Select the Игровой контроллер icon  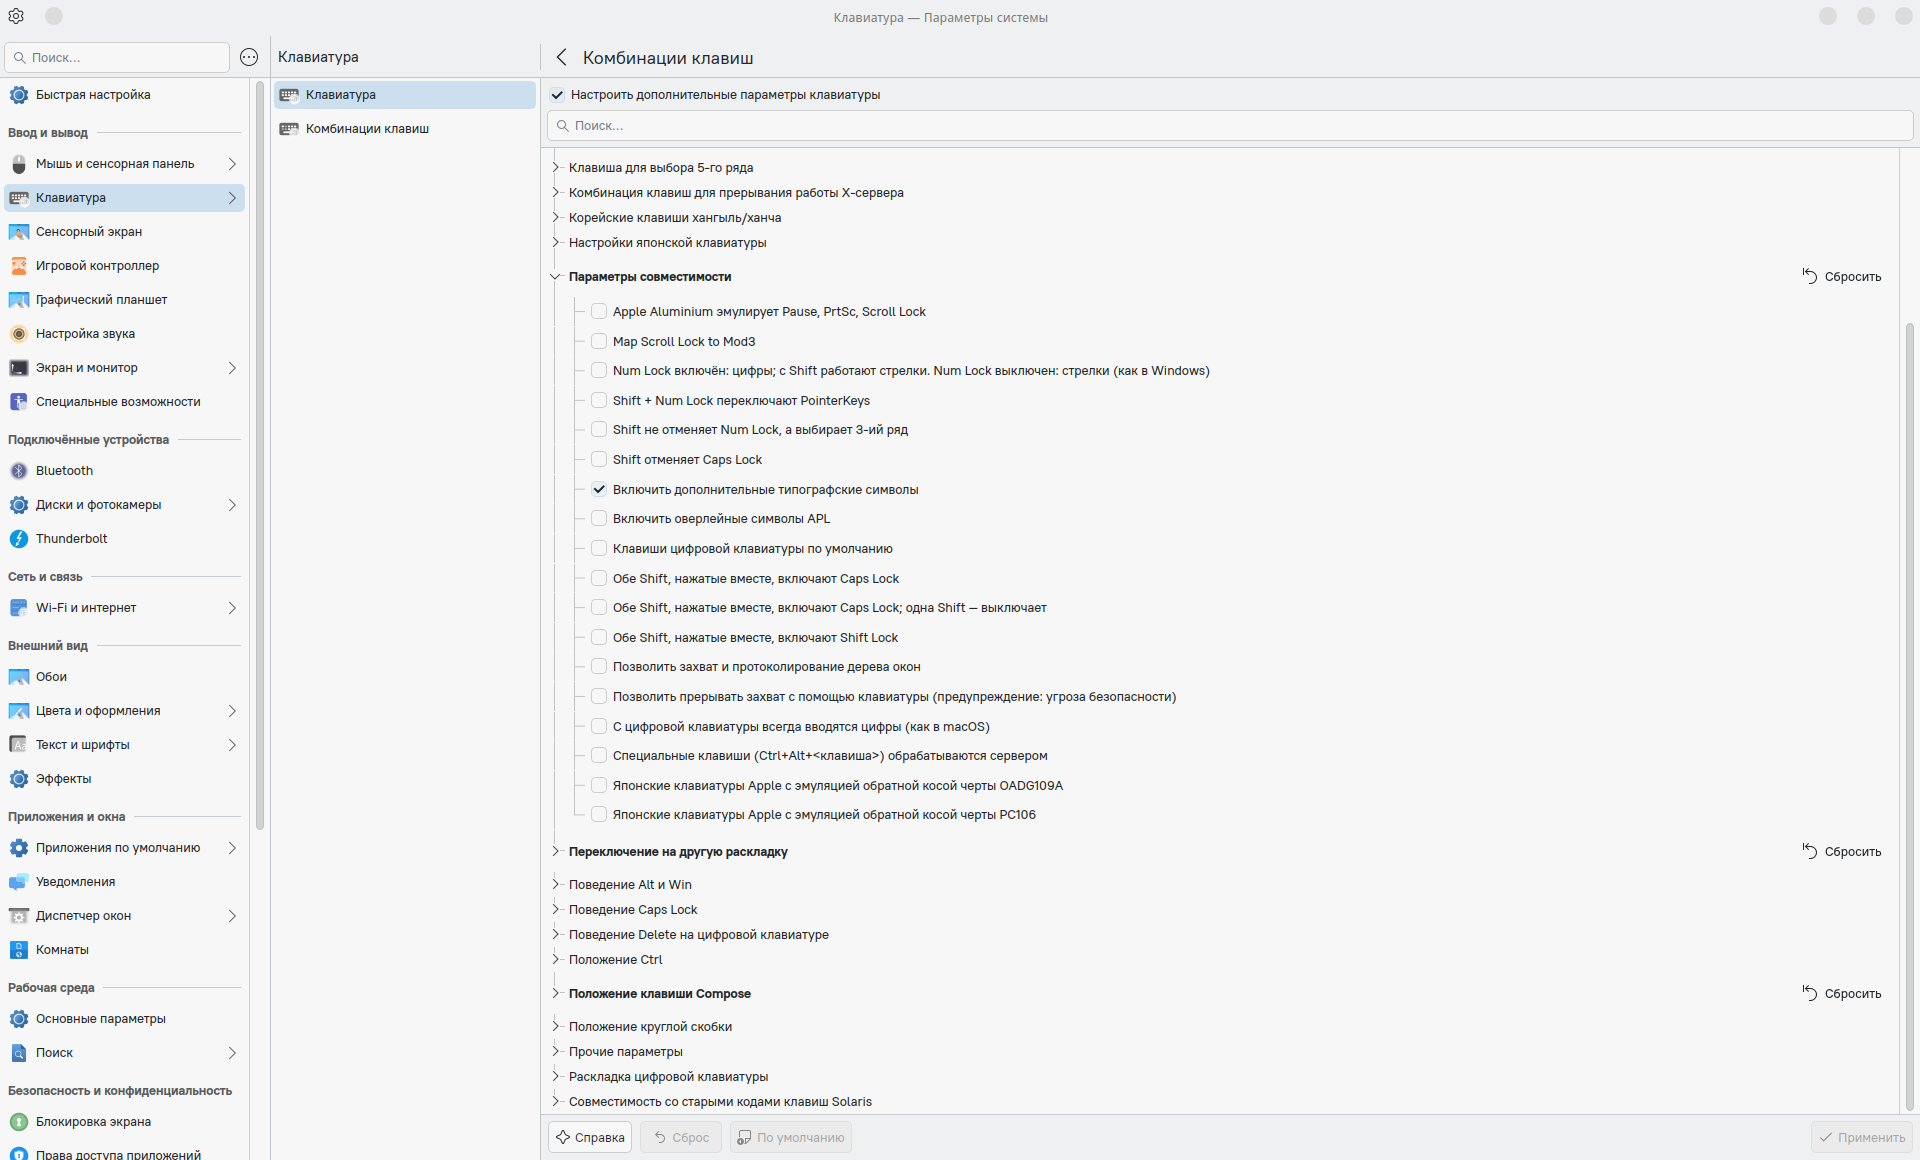click(x=19, y=266)
